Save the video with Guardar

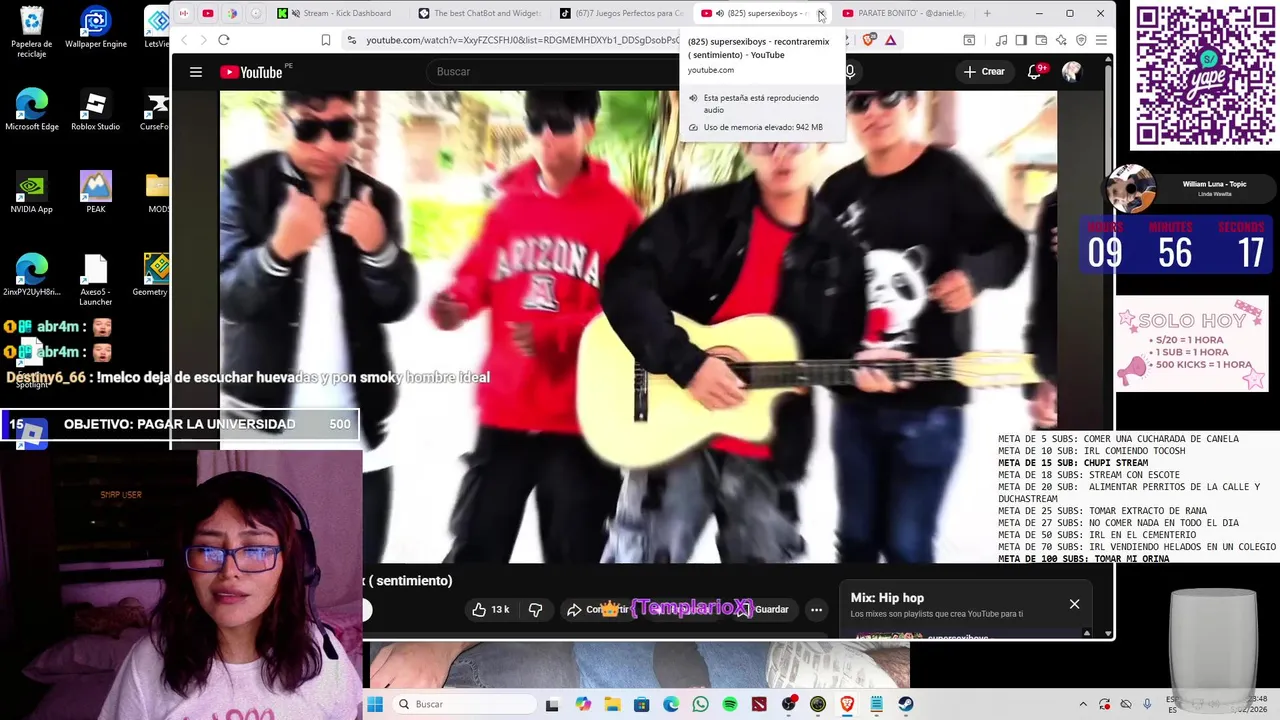765,609
